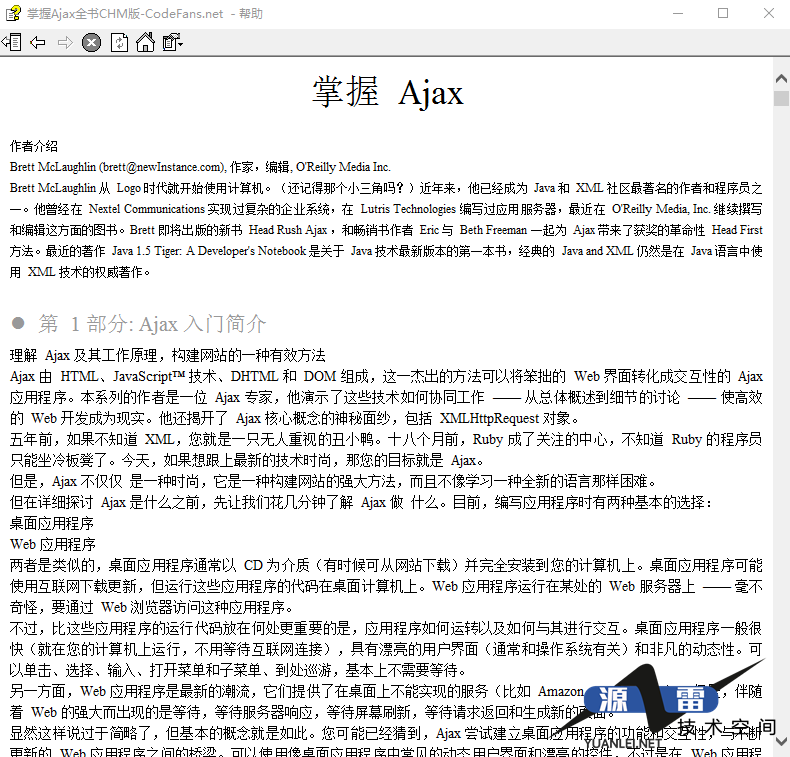Go to the CHM home page
This screenshot has height=757, width=790.
pyautogui.click(x=146, y=42)
